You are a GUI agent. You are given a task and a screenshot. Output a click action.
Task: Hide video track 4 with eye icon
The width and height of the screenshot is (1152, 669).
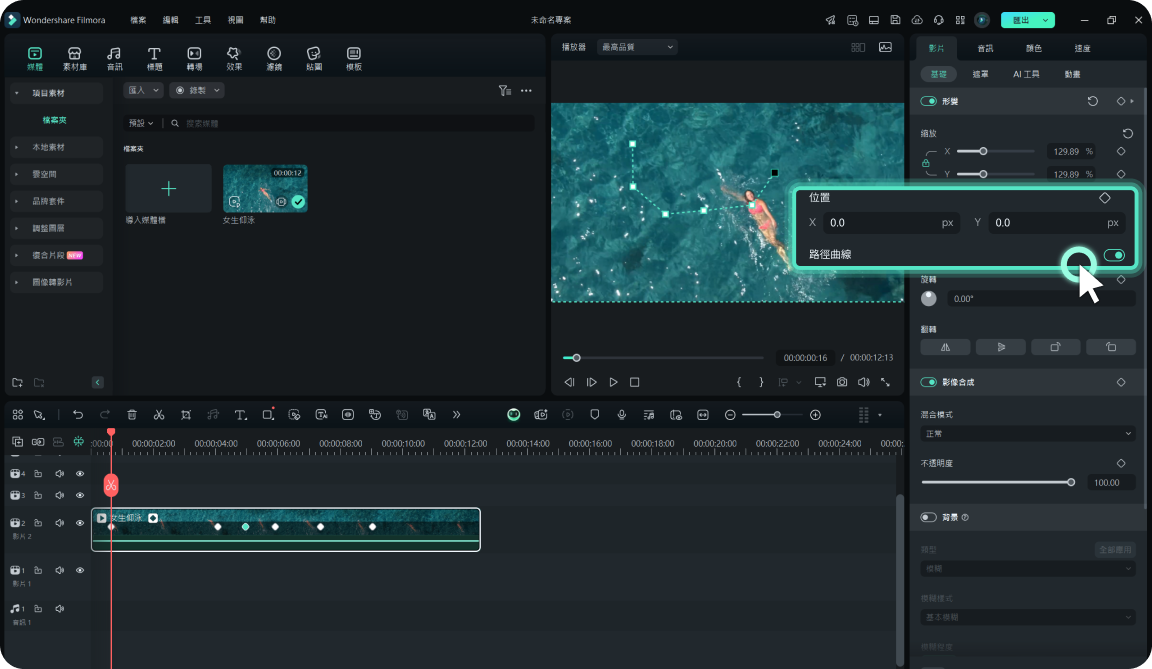coord(80,474)
